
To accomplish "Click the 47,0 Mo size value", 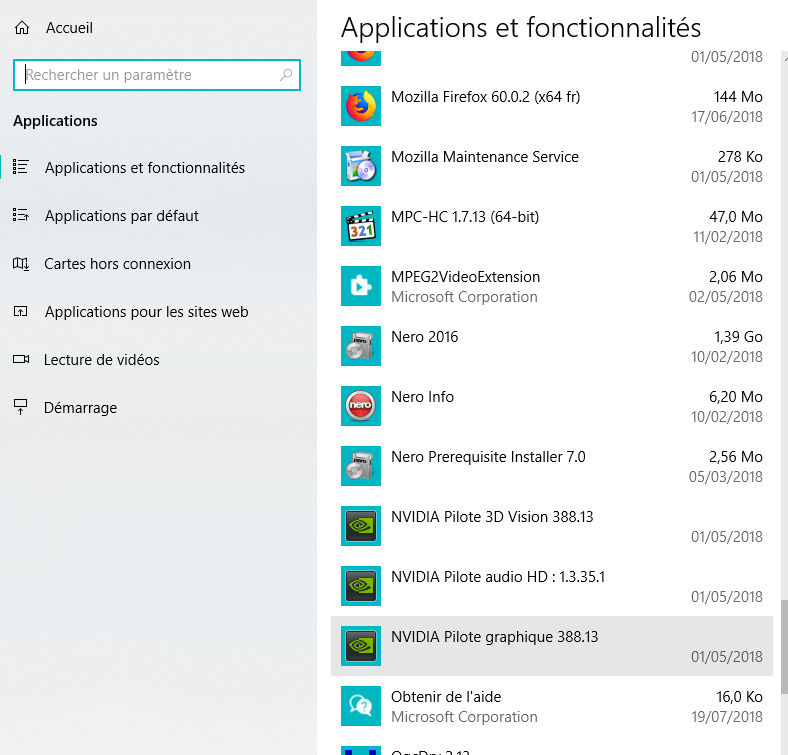I will tap(736, 217).
